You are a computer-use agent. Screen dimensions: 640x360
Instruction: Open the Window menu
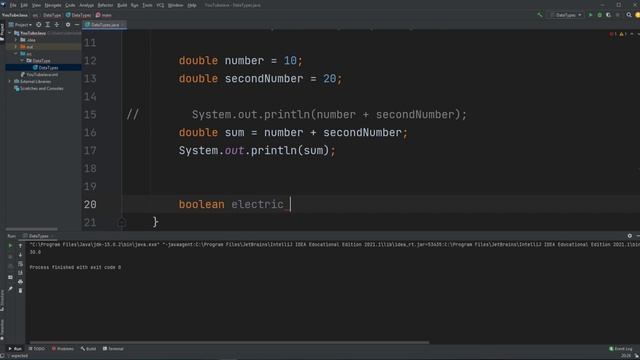176,5
